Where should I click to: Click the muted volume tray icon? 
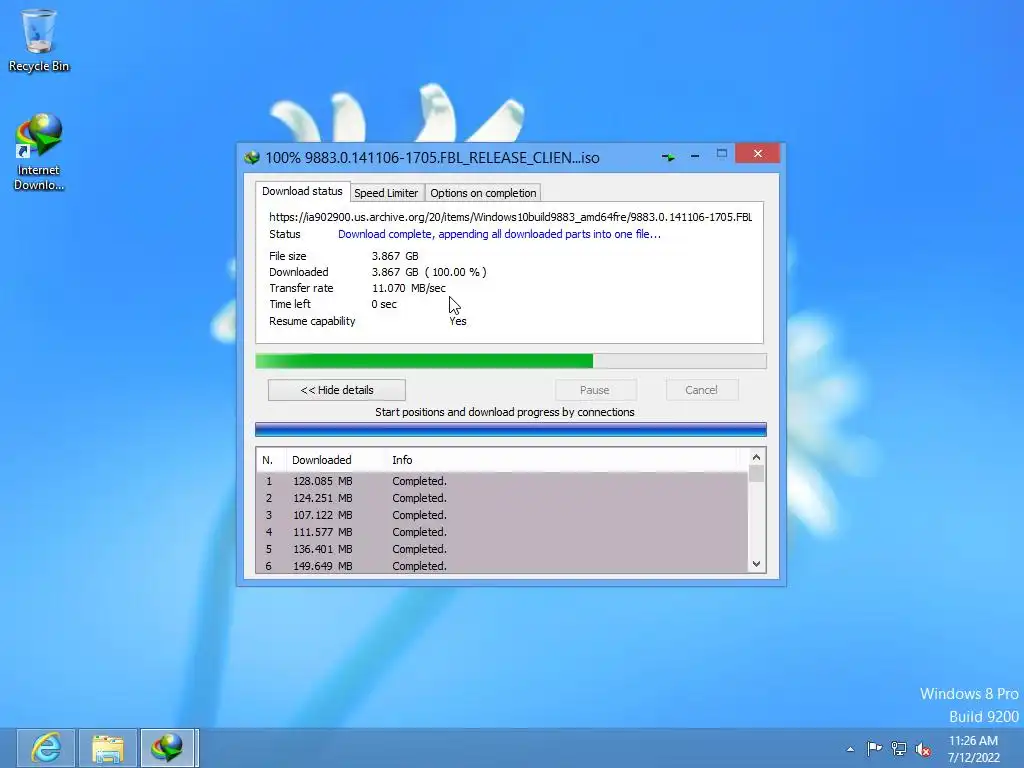pyautogui.click(x=923, y=749)
